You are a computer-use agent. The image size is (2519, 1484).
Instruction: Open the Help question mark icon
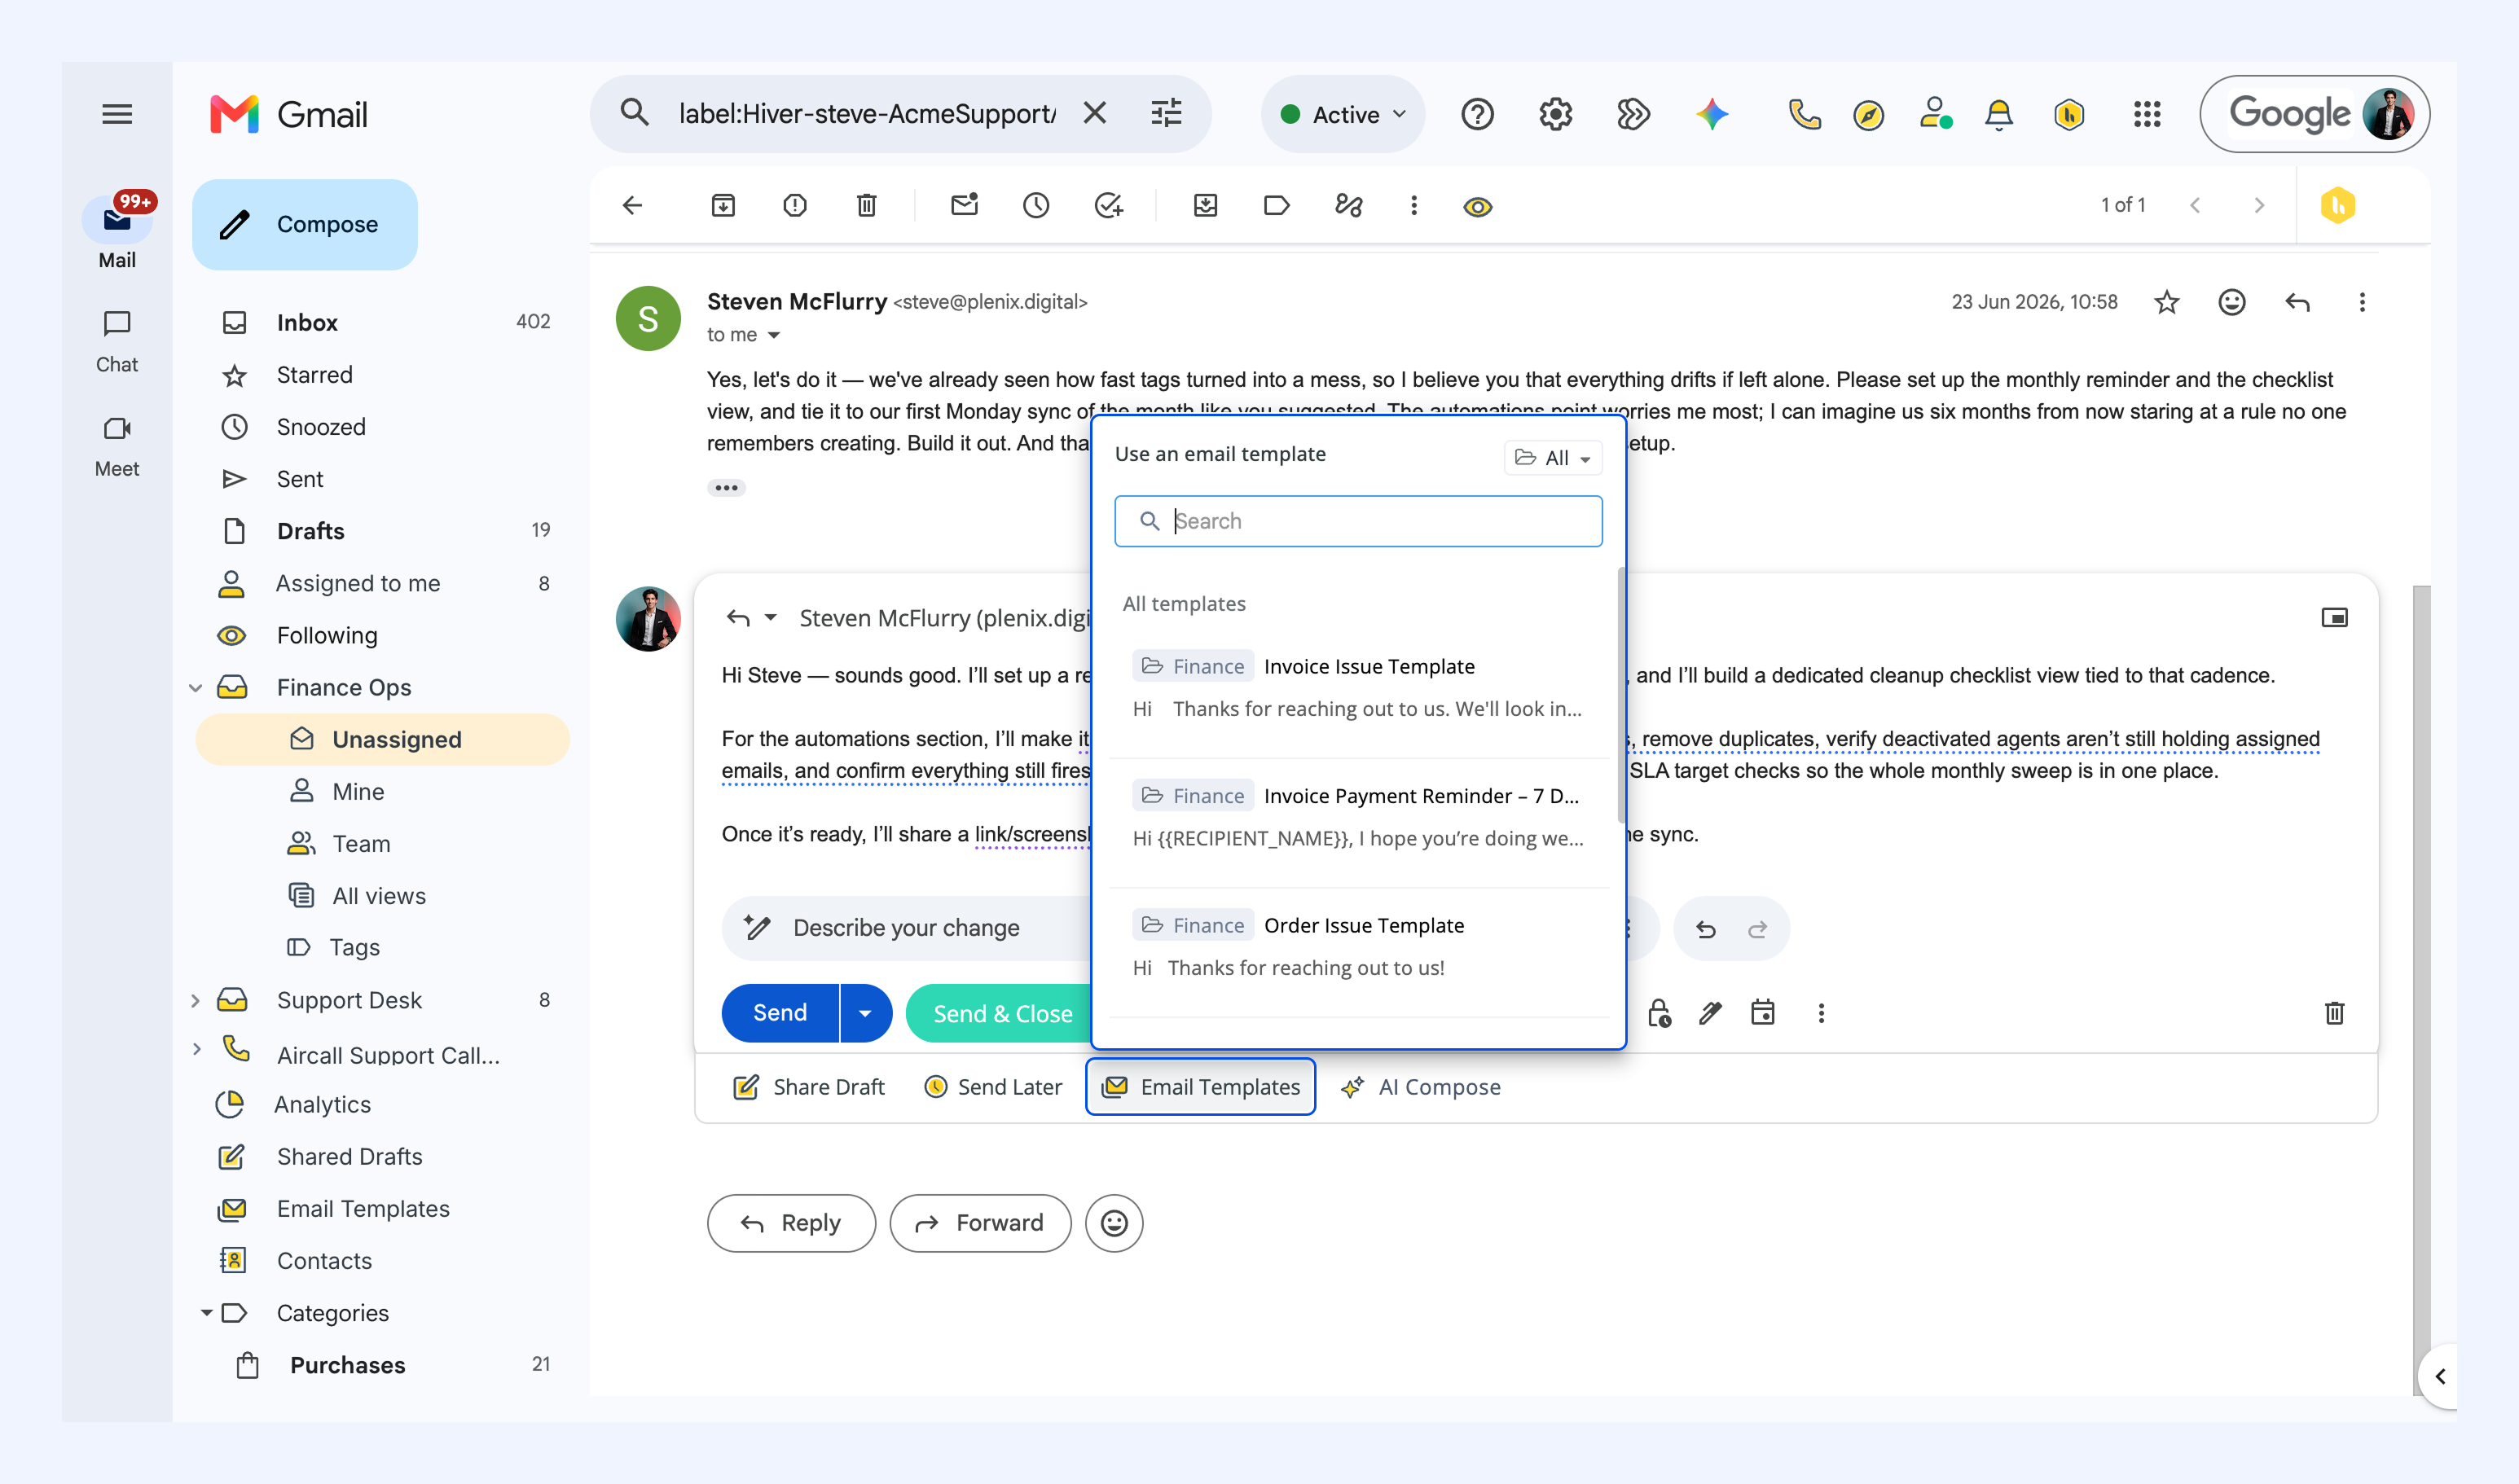(x=1477, y=115)
